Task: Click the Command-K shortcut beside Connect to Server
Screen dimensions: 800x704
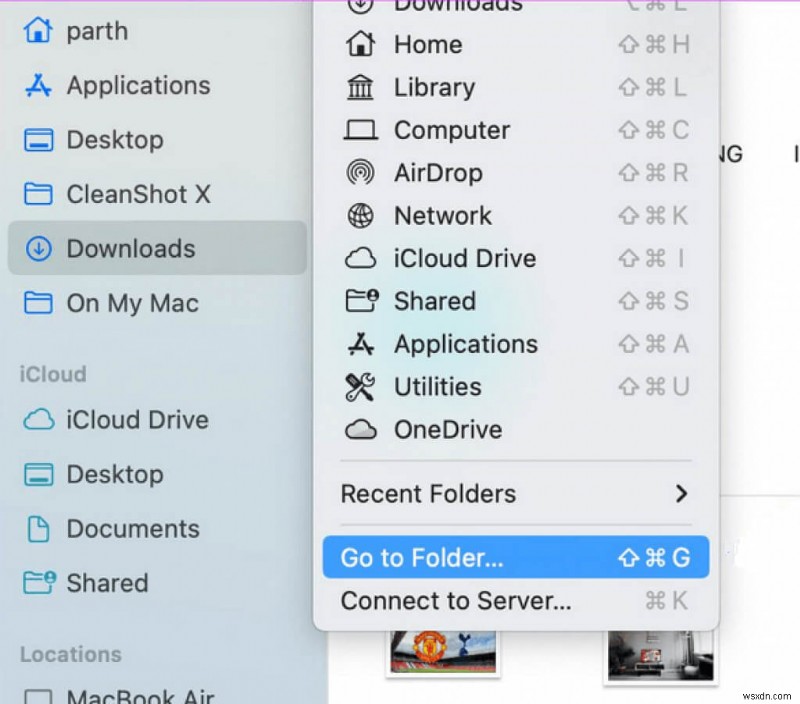Action: (667, 600)
